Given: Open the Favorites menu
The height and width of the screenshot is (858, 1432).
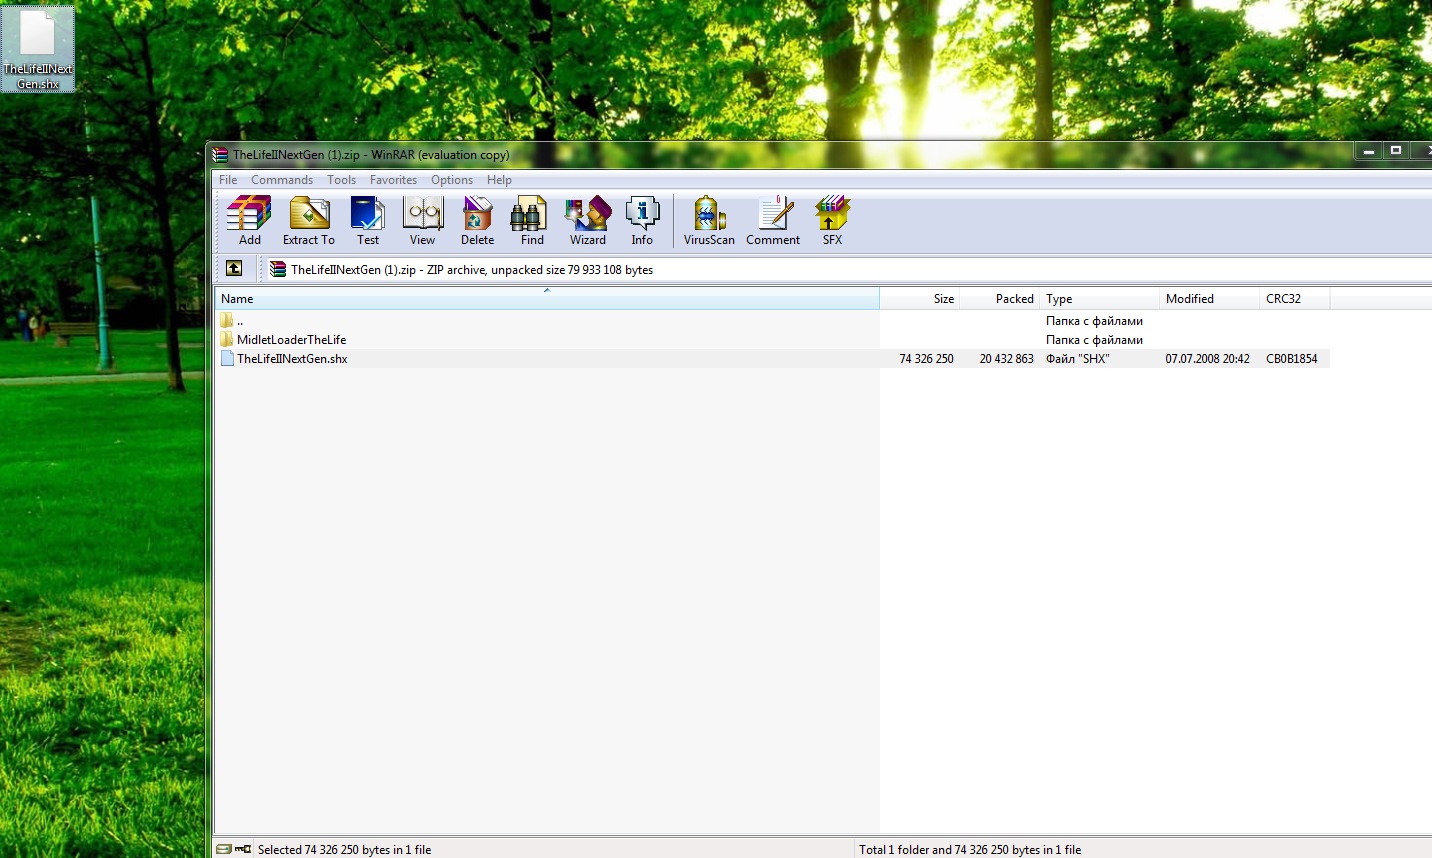Looking at the screenshot, I should (393, 180).
